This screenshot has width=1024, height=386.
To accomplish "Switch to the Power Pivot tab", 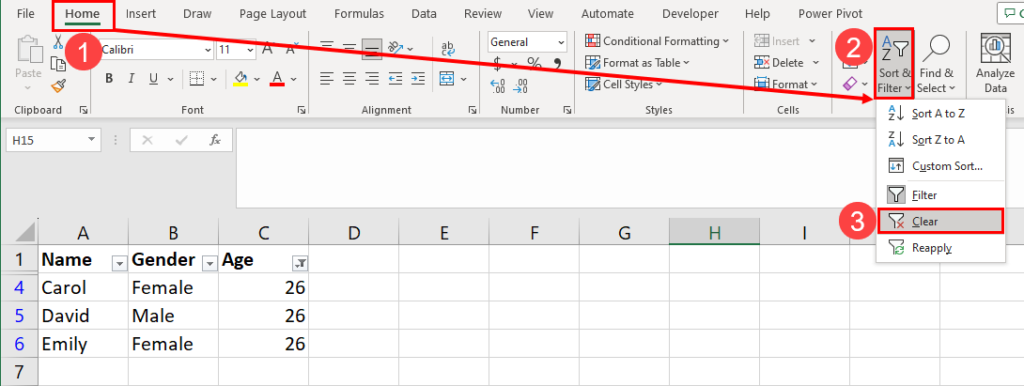I will pos(830,14).
